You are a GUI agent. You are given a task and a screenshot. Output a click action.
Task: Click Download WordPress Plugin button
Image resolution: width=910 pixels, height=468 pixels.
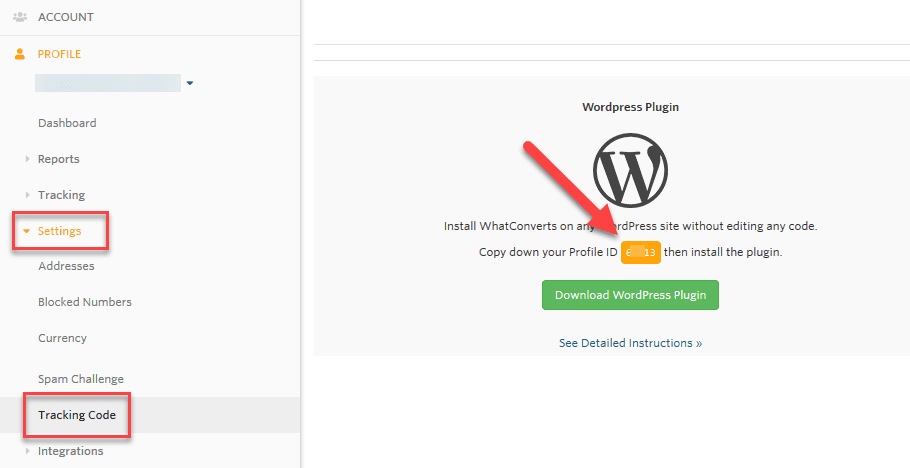630,295
